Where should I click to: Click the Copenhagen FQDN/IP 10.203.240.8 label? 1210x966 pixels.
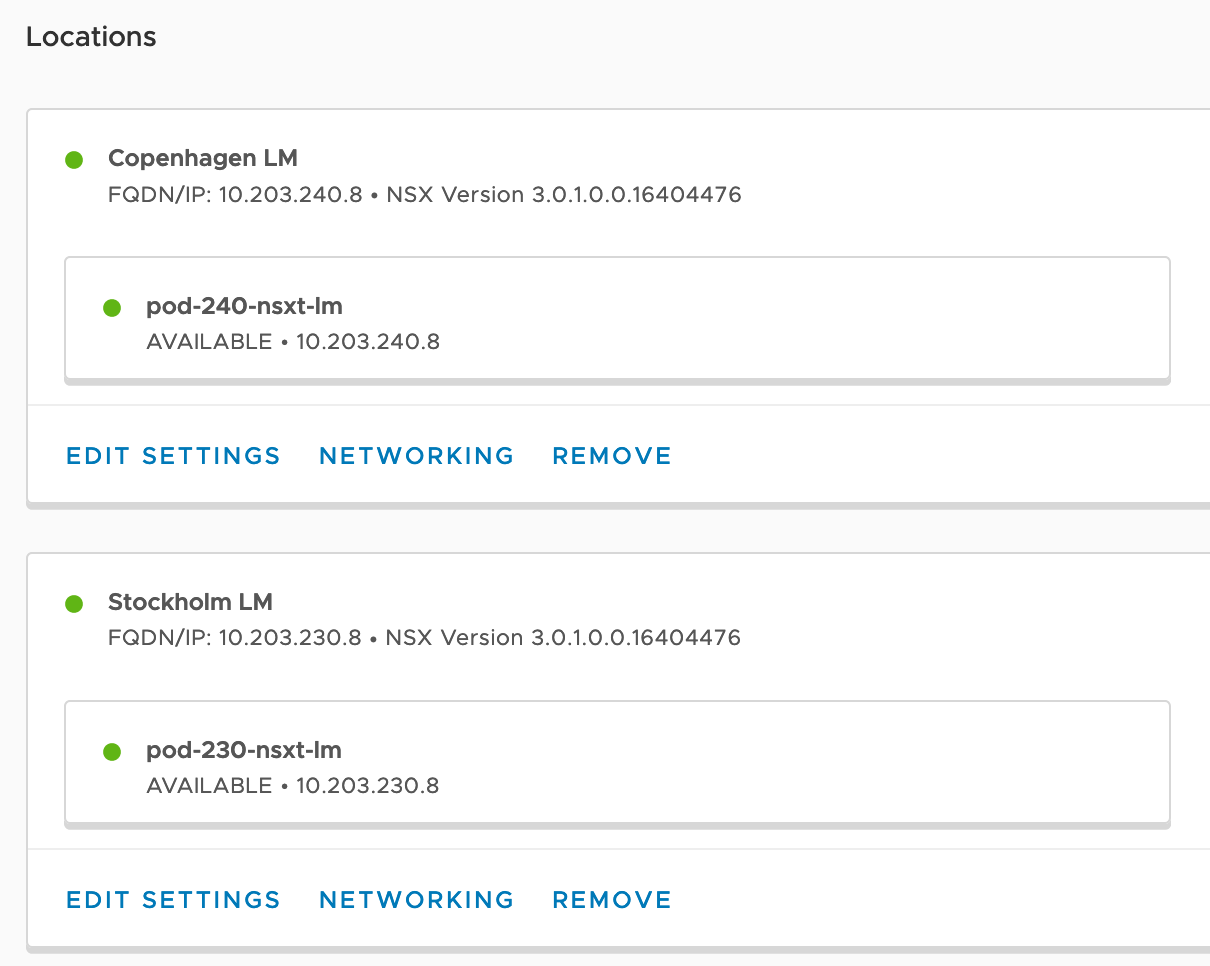coord(234,194)
